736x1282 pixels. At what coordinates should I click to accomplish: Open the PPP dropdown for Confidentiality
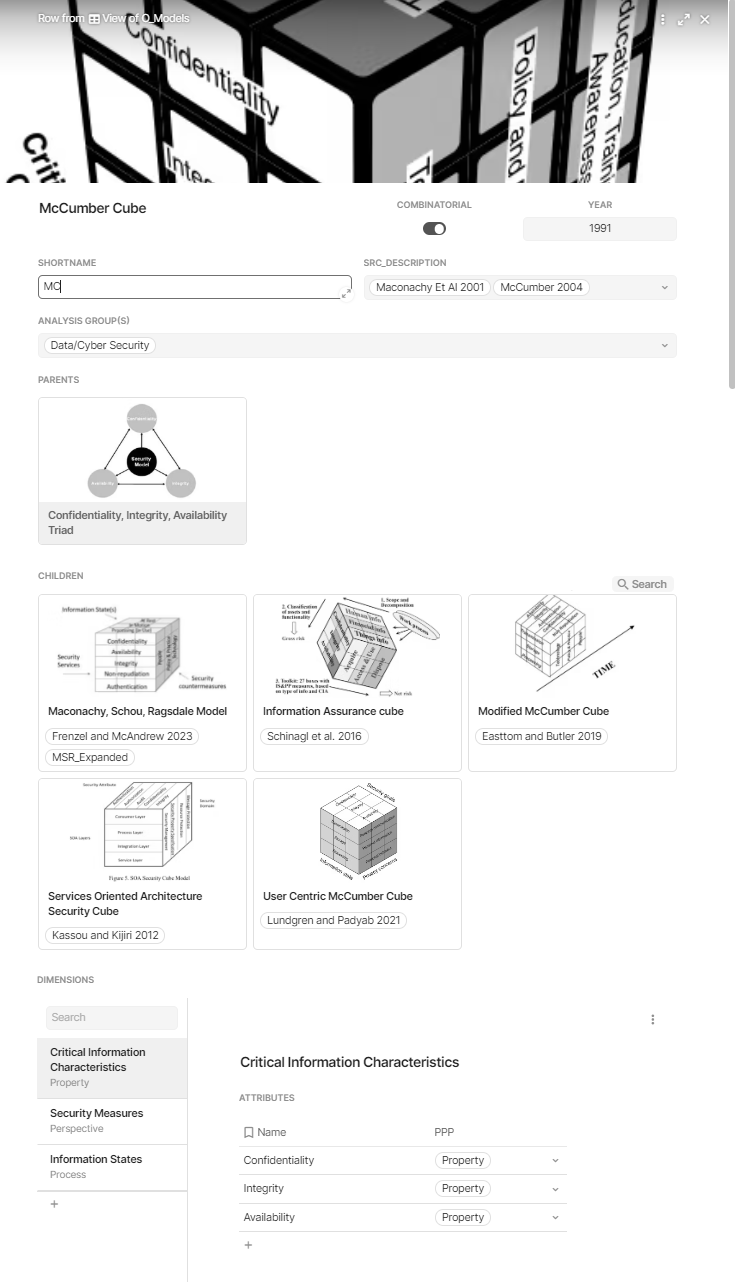click(555, 1161)
